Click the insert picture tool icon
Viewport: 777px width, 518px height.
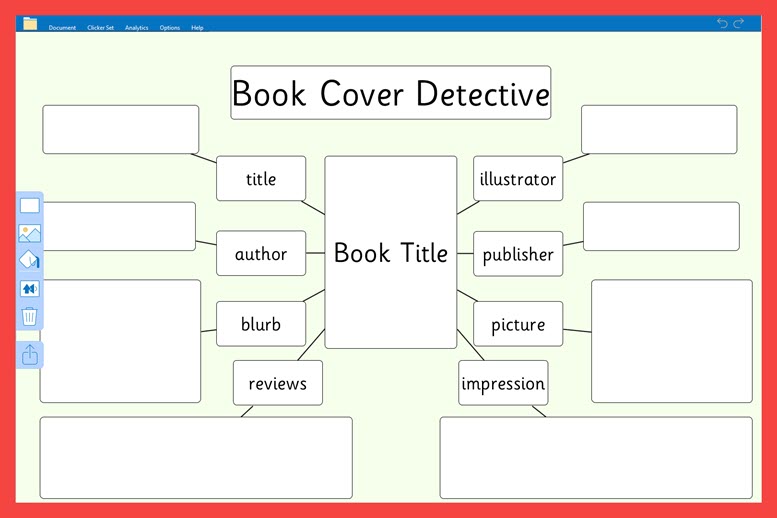[x=30, y=234]
